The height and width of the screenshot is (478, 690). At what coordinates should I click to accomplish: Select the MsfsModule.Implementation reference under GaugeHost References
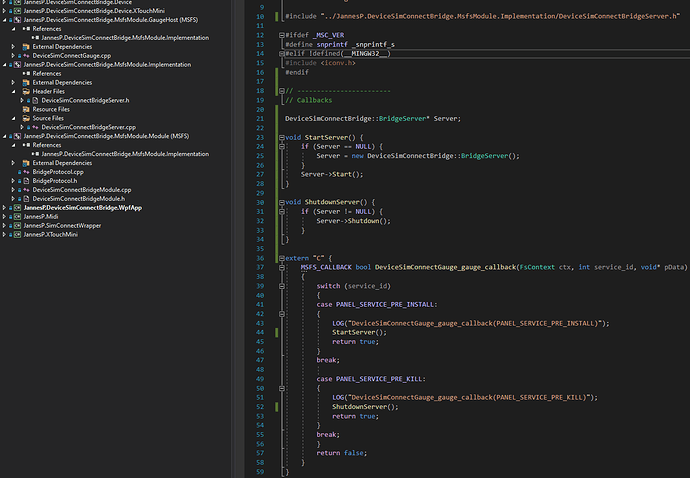[125, 38]
